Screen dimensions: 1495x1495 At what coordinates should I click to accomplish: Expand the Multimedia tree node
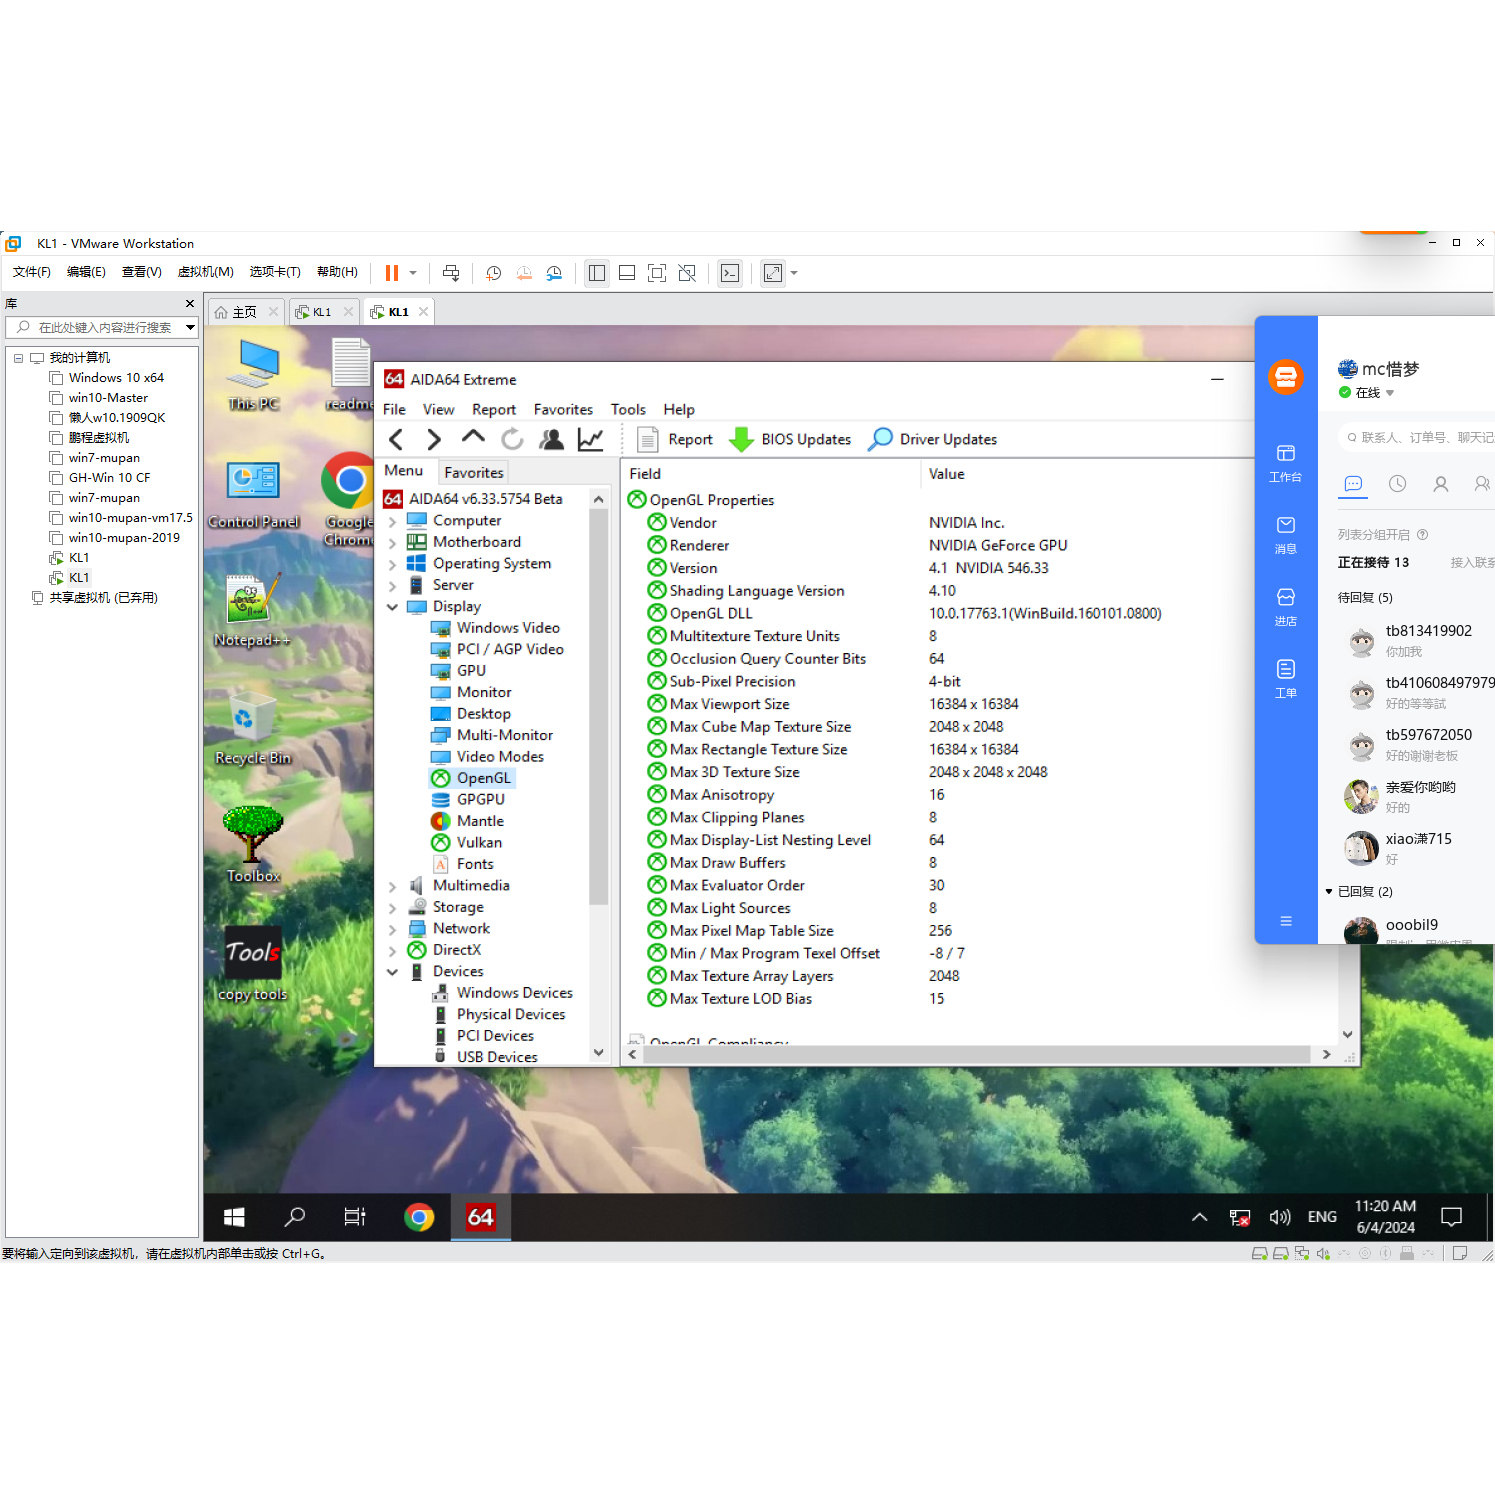pos(392,886)
